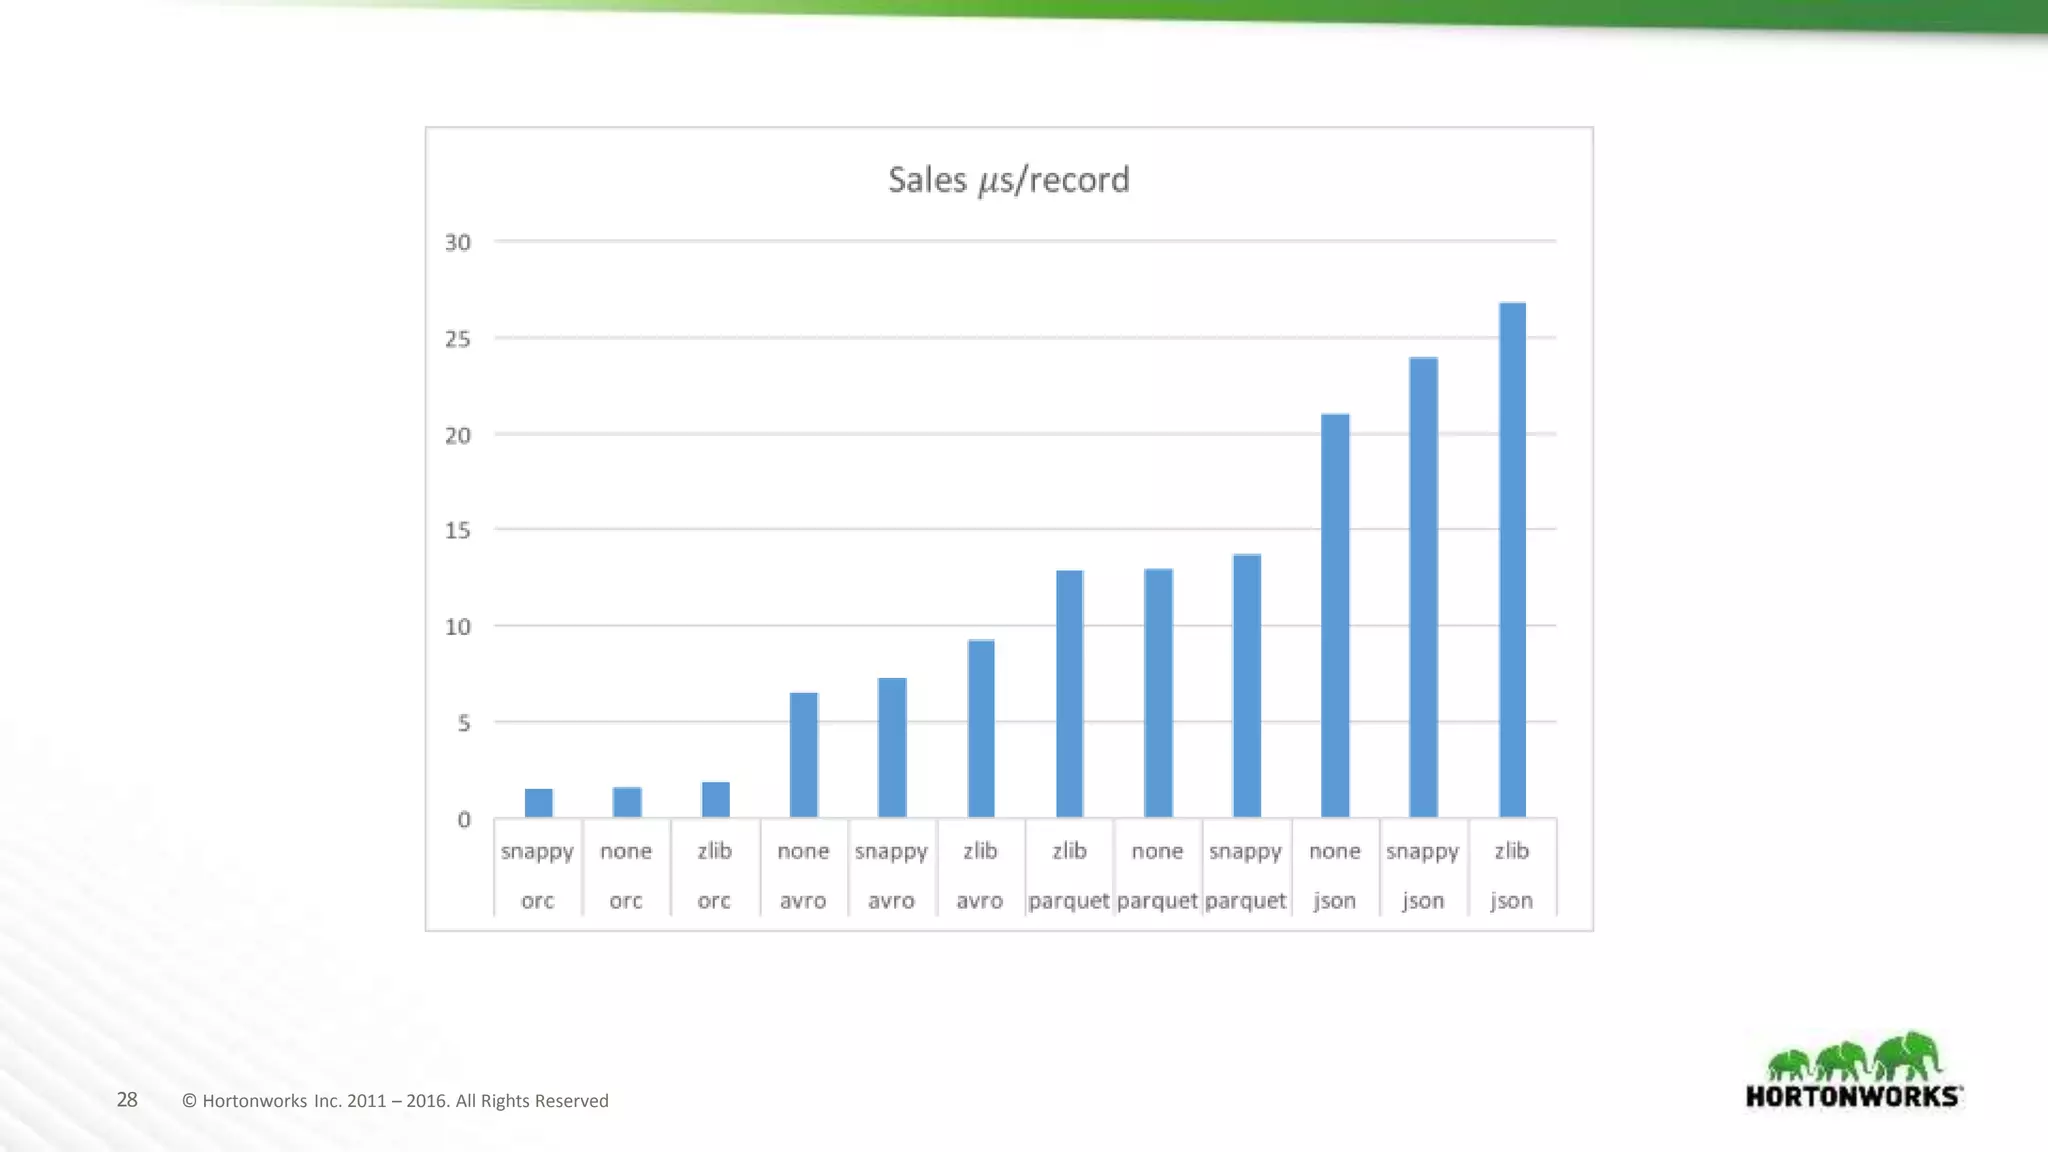Click the zlib orc bar
This screenshot has width=2048, height=1152.
point(715,800)
